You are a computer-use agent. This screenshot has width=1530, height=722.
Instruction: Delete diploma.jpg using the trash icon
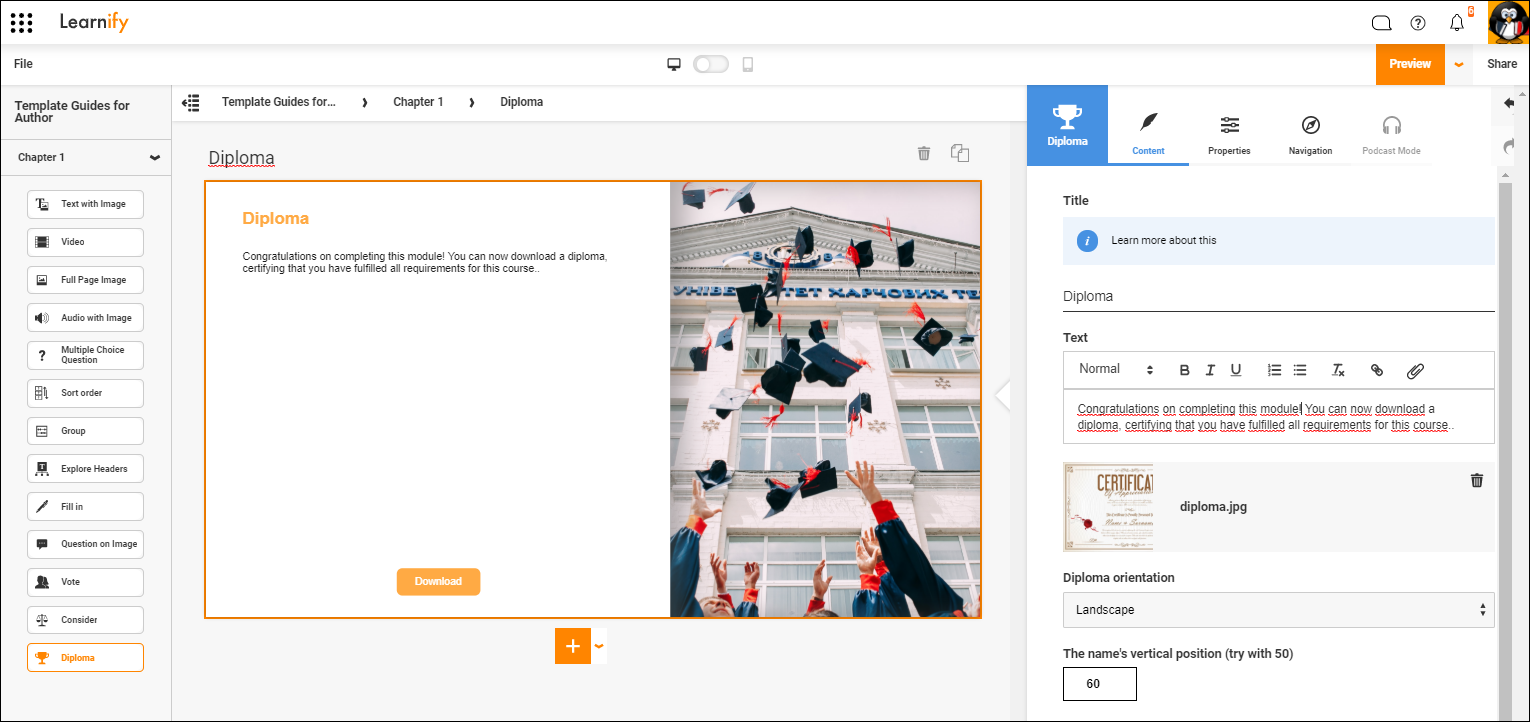point(1477,480)
